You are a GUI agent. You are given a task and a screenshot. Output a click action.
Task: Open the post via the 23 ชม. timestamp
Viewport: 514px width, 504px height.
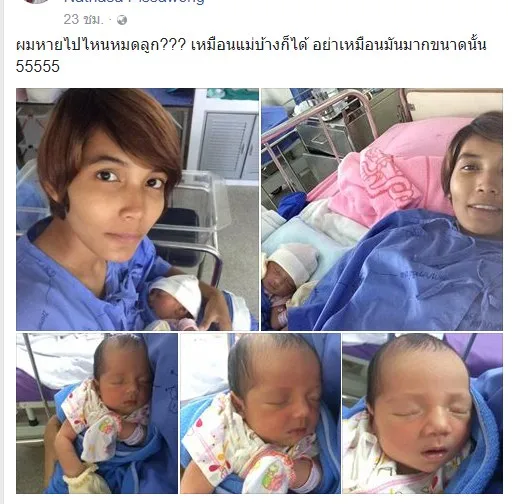tap(83, 19)
